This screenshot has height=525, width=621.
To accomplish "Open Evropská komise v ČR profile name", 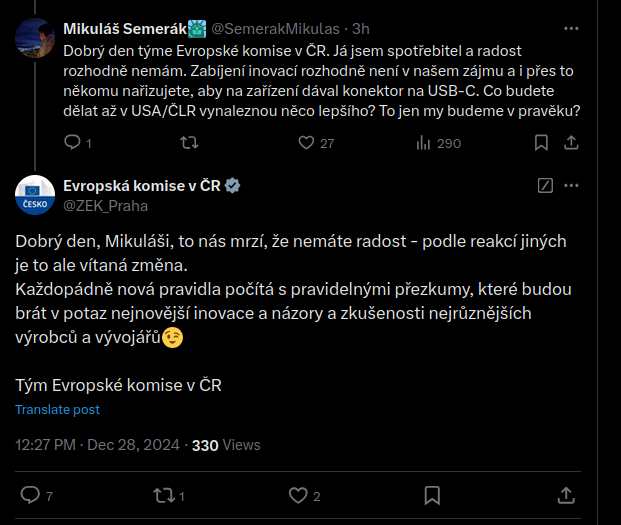I will (x=141, y=186).
